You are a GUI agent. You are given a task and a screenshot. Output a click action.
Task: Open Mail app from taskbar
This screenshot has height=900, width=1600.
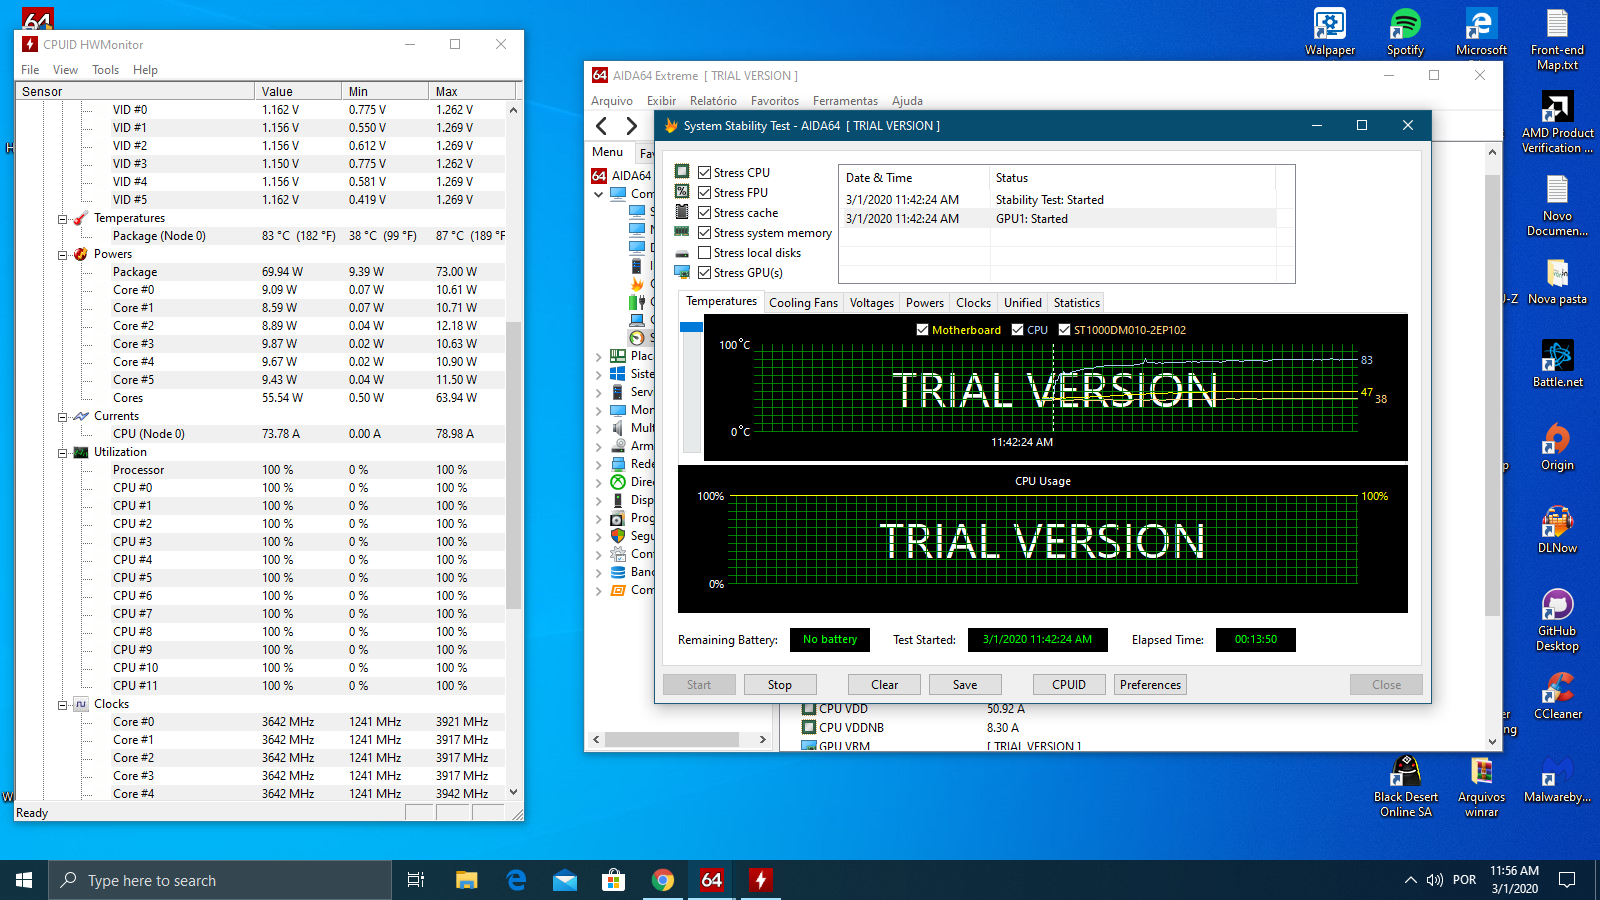pos(564,880)
